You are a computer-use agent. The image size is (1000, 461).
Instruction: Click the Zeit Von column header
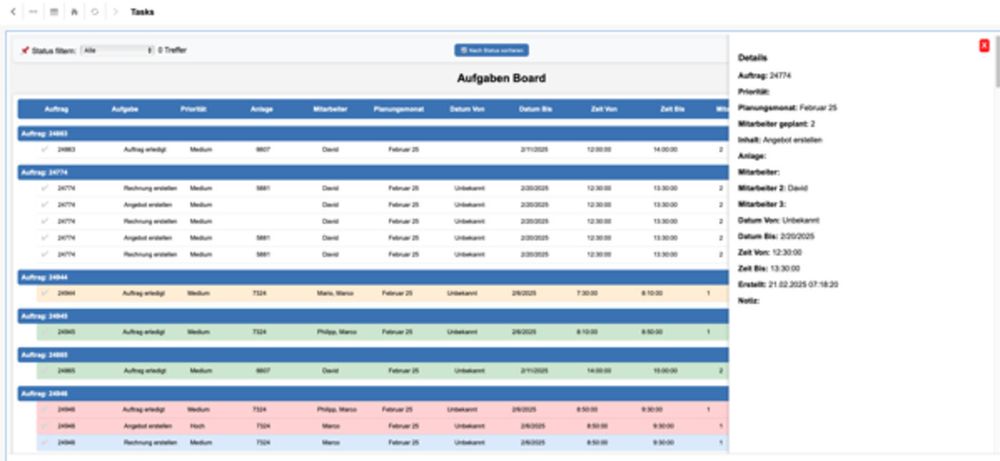(604, 109)
